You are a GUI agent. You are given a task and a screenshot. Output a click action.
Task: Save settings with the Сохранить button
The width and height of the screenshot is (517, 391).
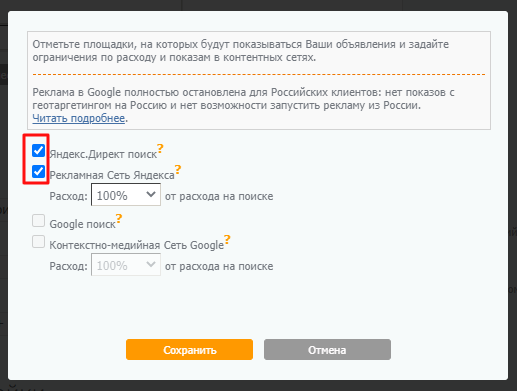(x=189, y=350)
